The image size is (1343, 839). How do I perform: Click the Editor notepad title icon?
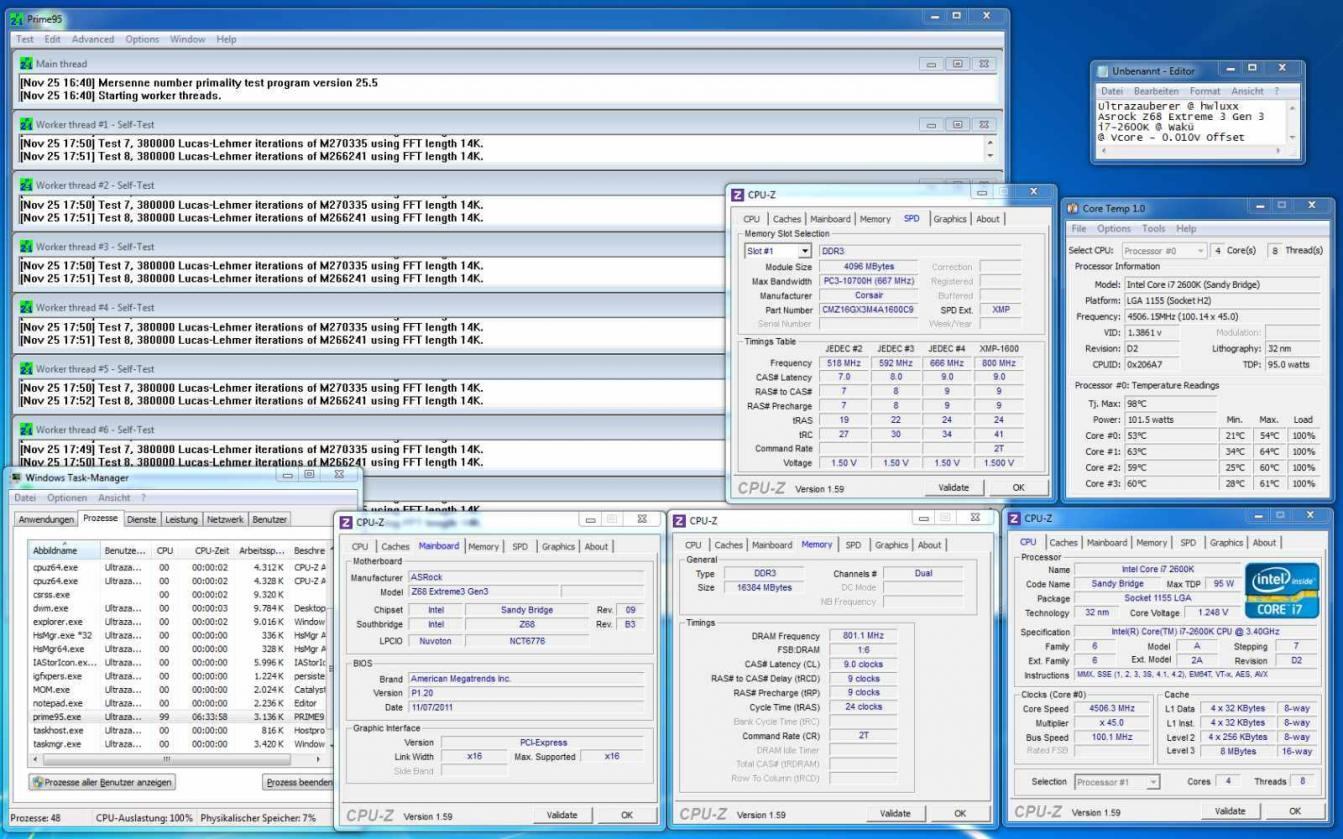[1104, 71]
